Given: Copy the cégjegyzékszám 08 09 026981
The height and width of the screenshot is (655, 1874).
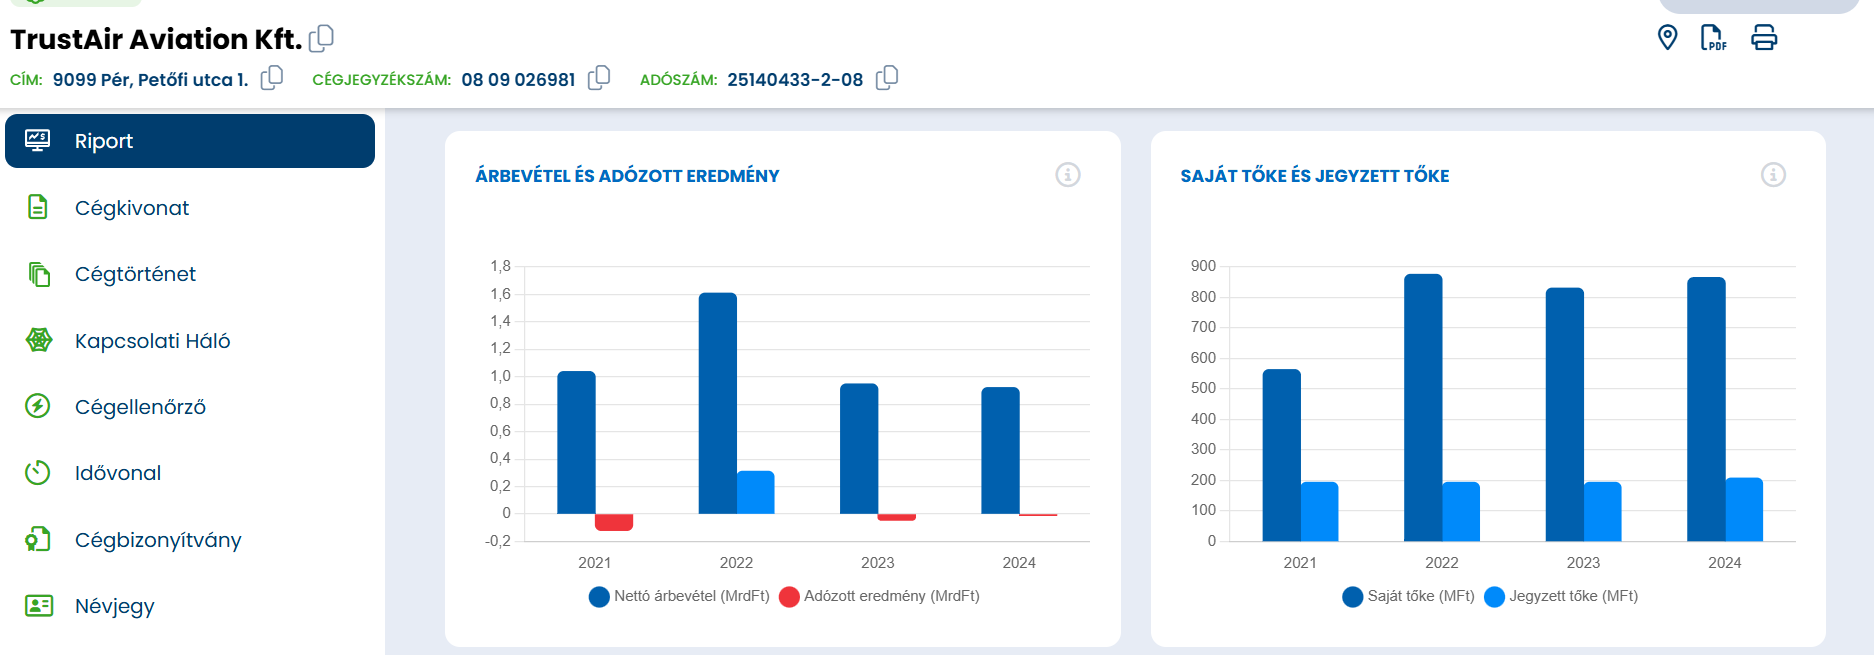Looking at the screenshot, I should [x=599, y=78].
